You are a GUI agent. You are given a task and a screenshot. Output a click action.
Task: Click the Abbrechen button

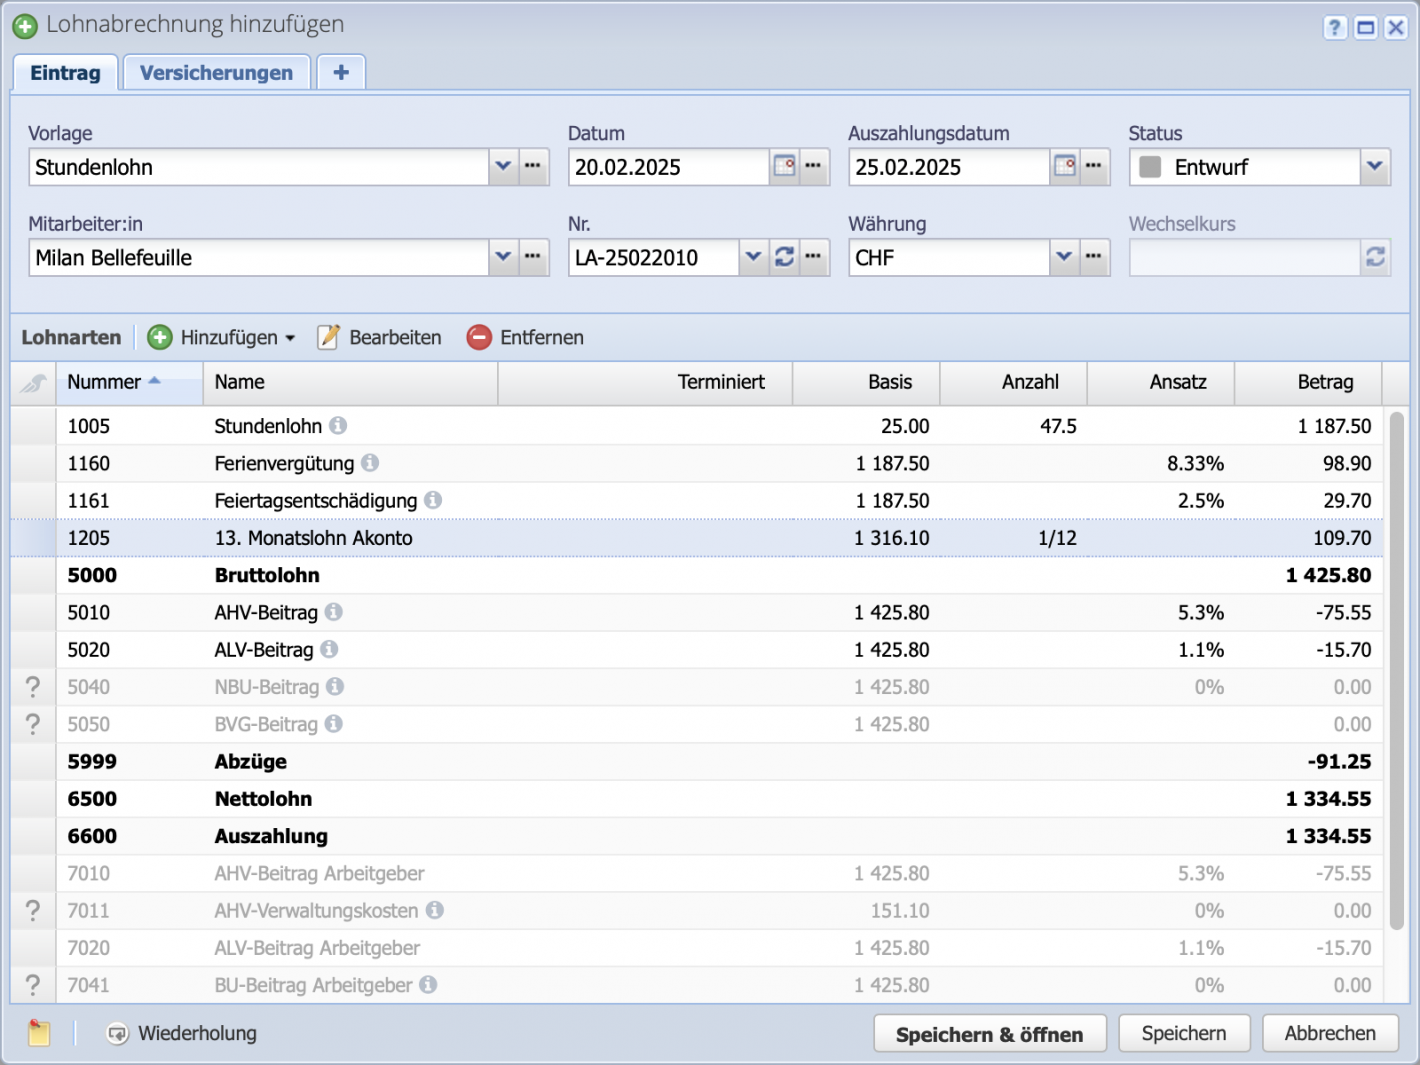1330,1033
